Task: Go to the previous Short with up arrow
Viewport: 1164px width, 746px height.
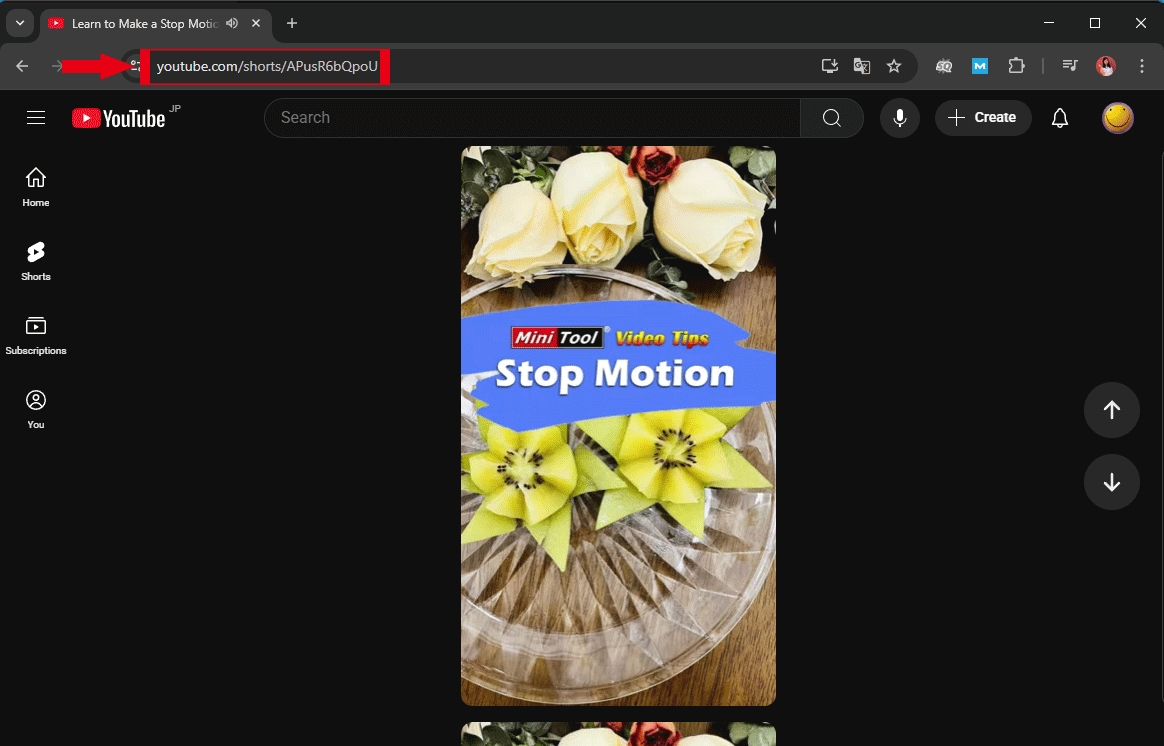Action: (x=1111, y=410)
